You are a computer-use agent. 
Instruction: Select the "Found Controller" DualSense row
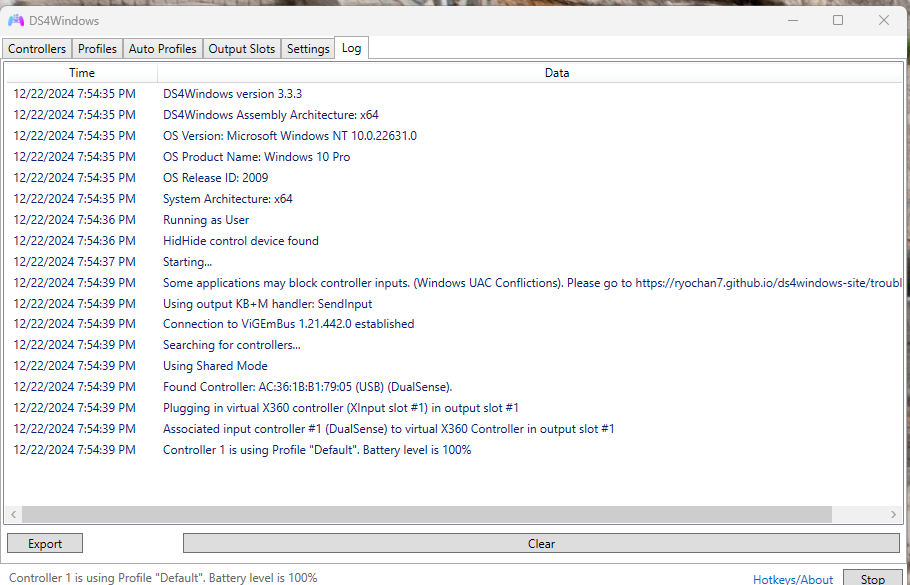454,387
